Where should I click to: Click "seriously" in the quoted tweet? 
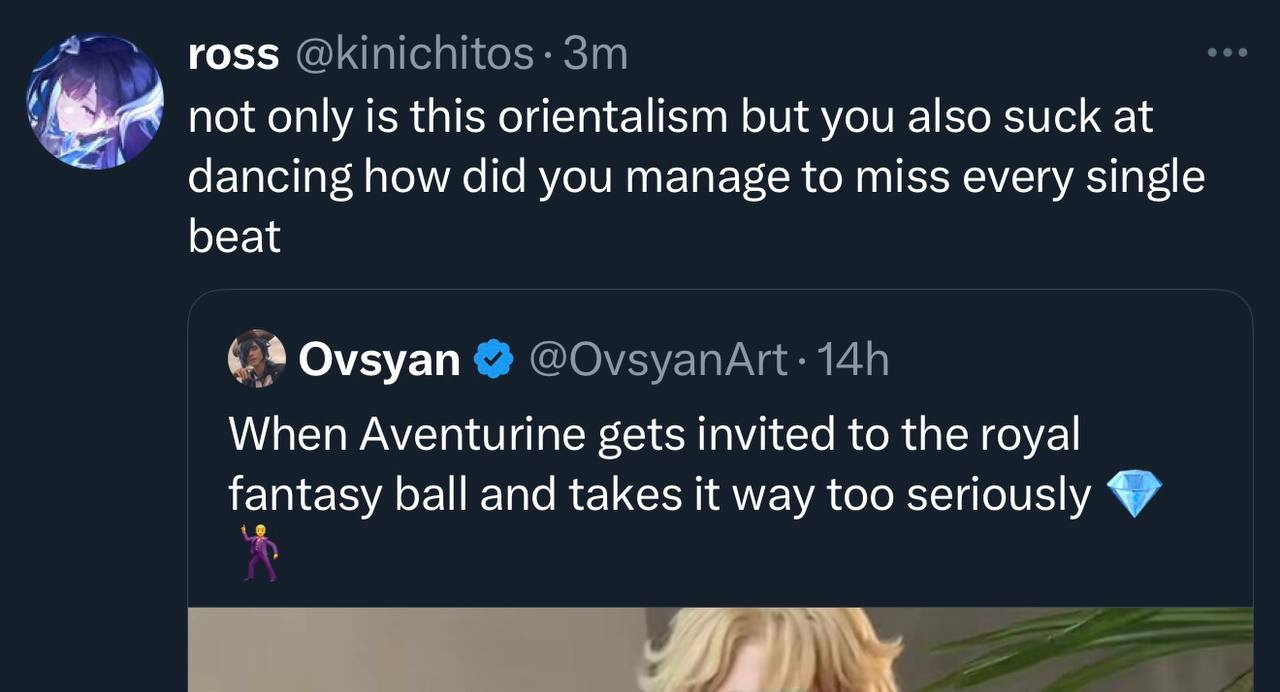[x=997, y=496]
